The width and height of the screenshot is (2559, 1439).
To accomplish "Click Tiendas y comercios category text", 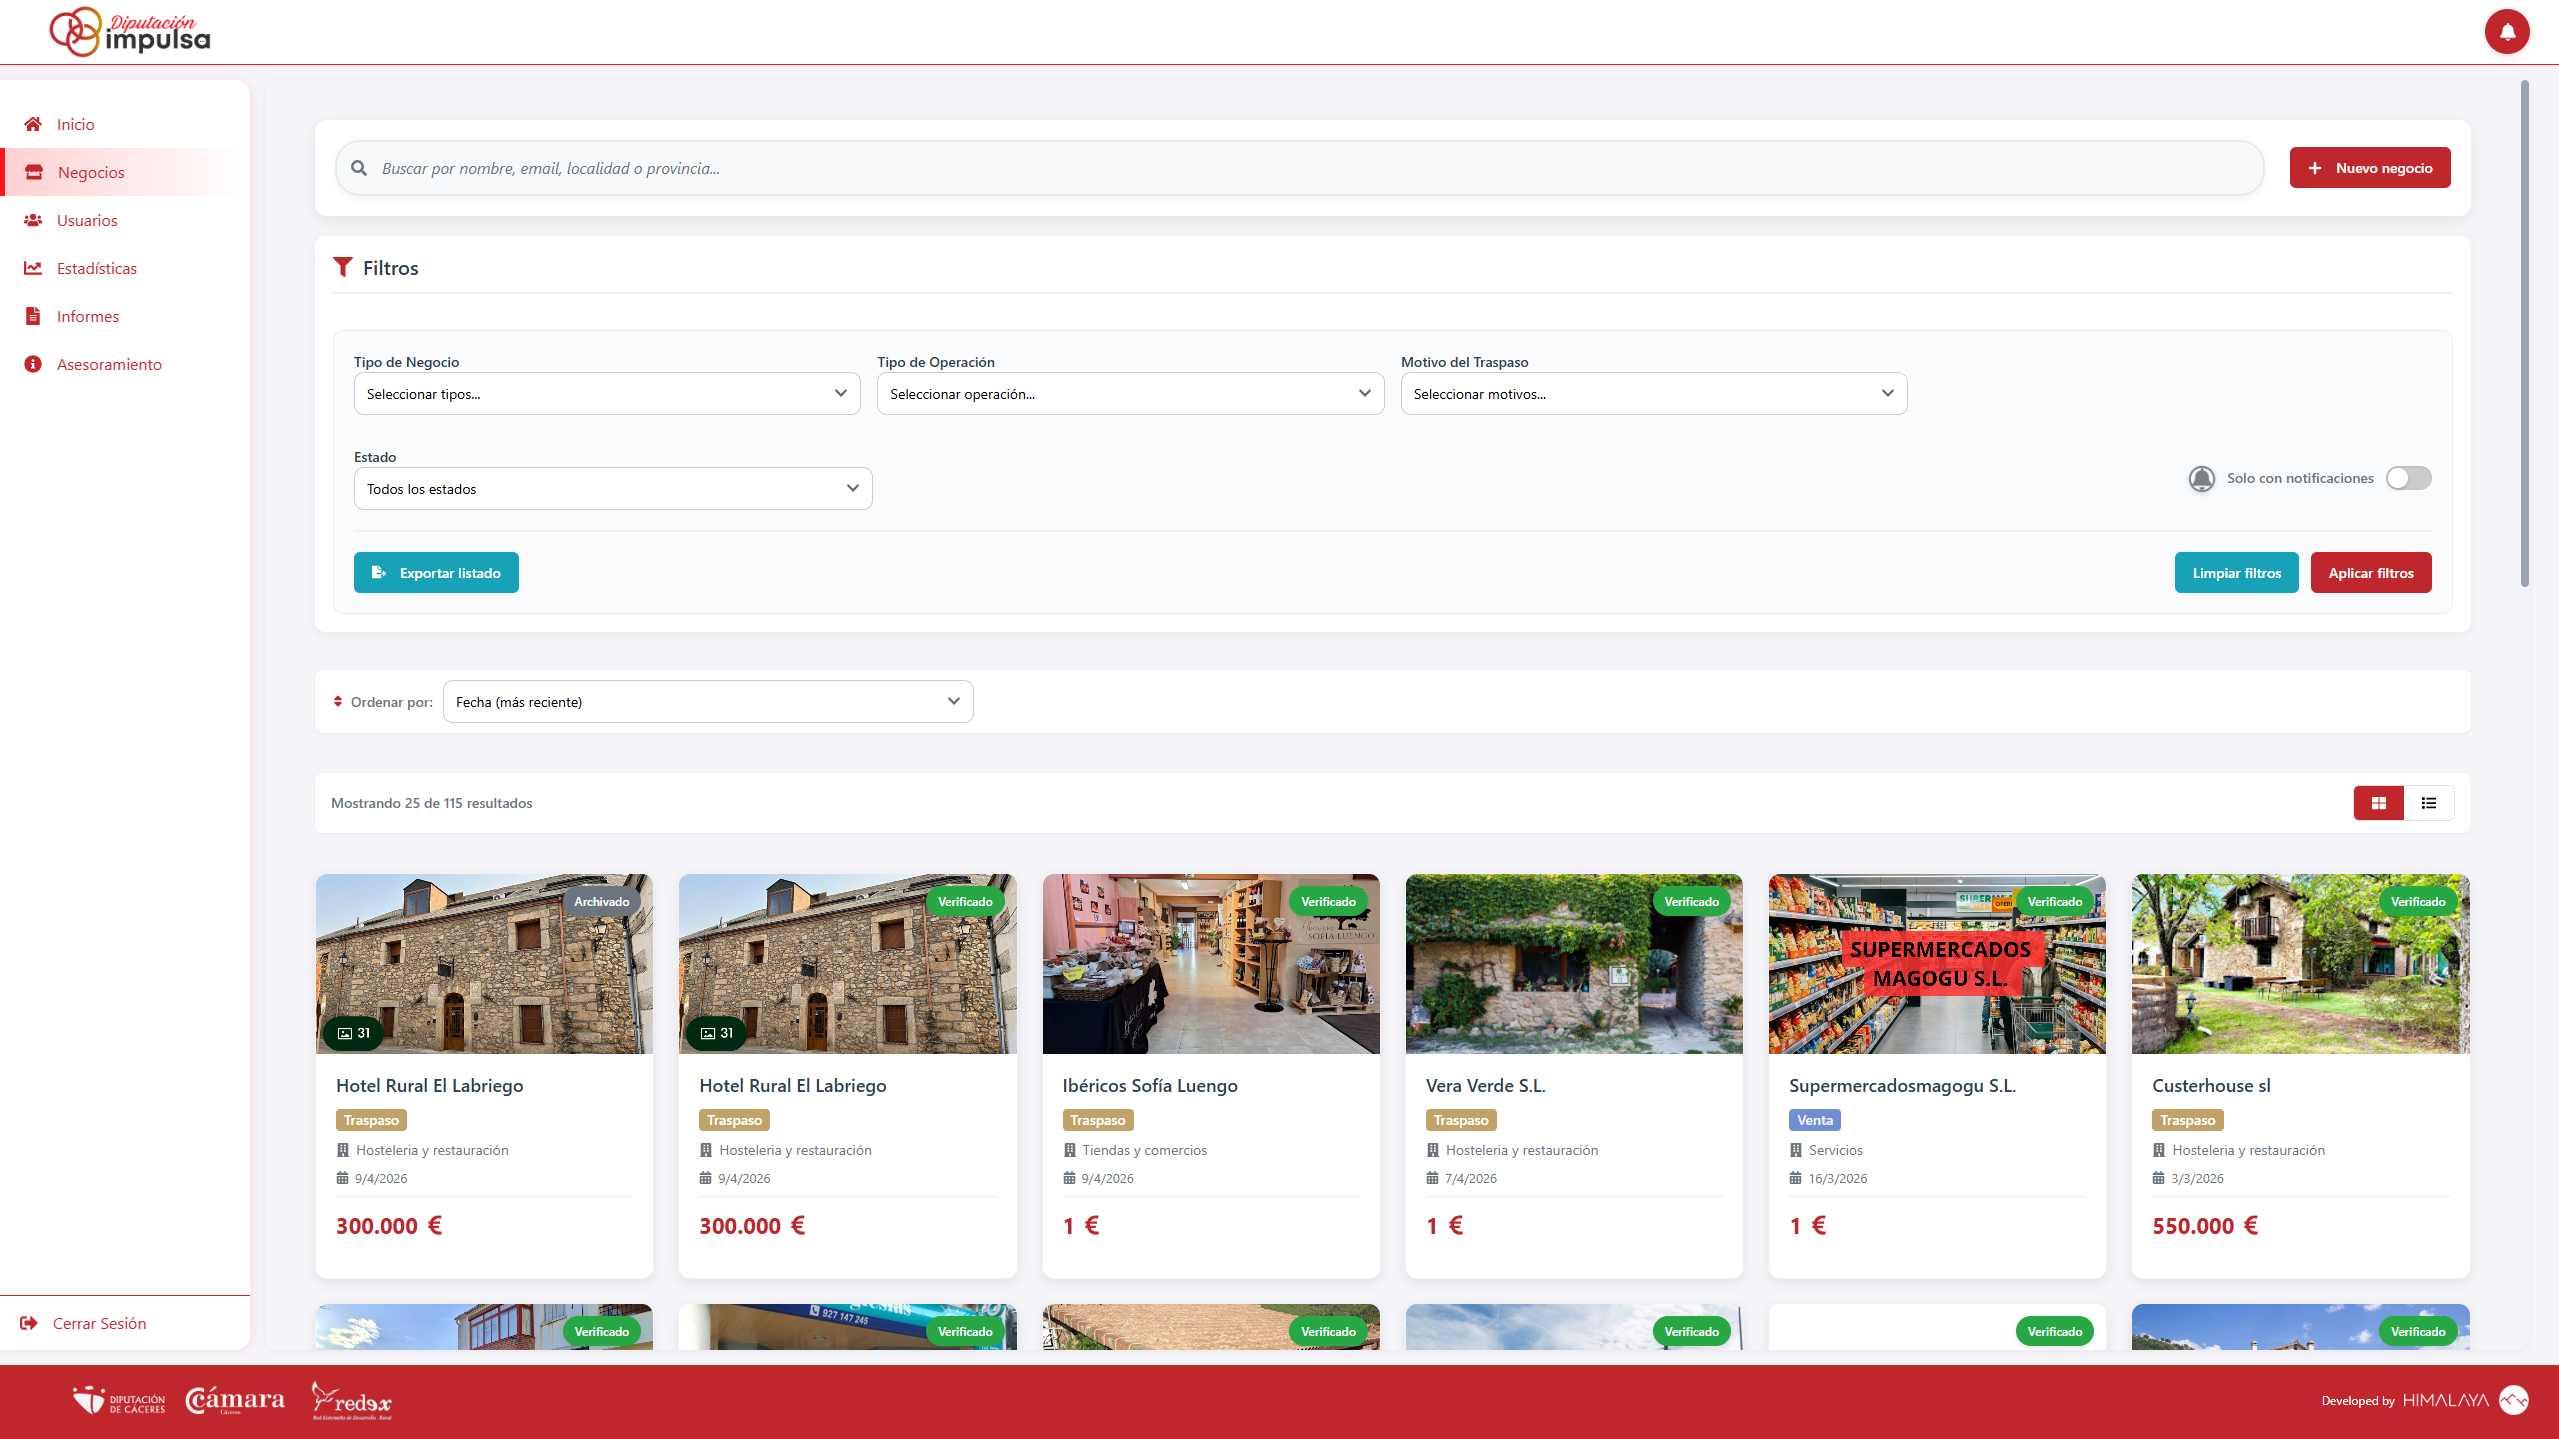I will click(1144, 1150).
